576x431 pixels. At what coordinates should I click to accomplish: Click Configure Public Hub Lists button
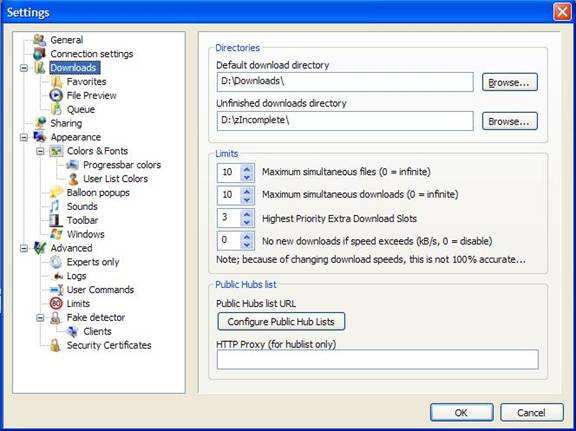pos(281,322)
